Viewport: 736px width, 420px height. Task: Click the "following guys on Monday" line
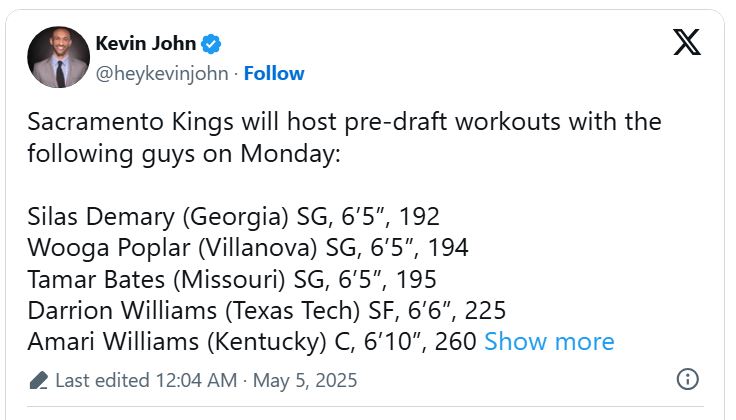[x=186, y=155]
